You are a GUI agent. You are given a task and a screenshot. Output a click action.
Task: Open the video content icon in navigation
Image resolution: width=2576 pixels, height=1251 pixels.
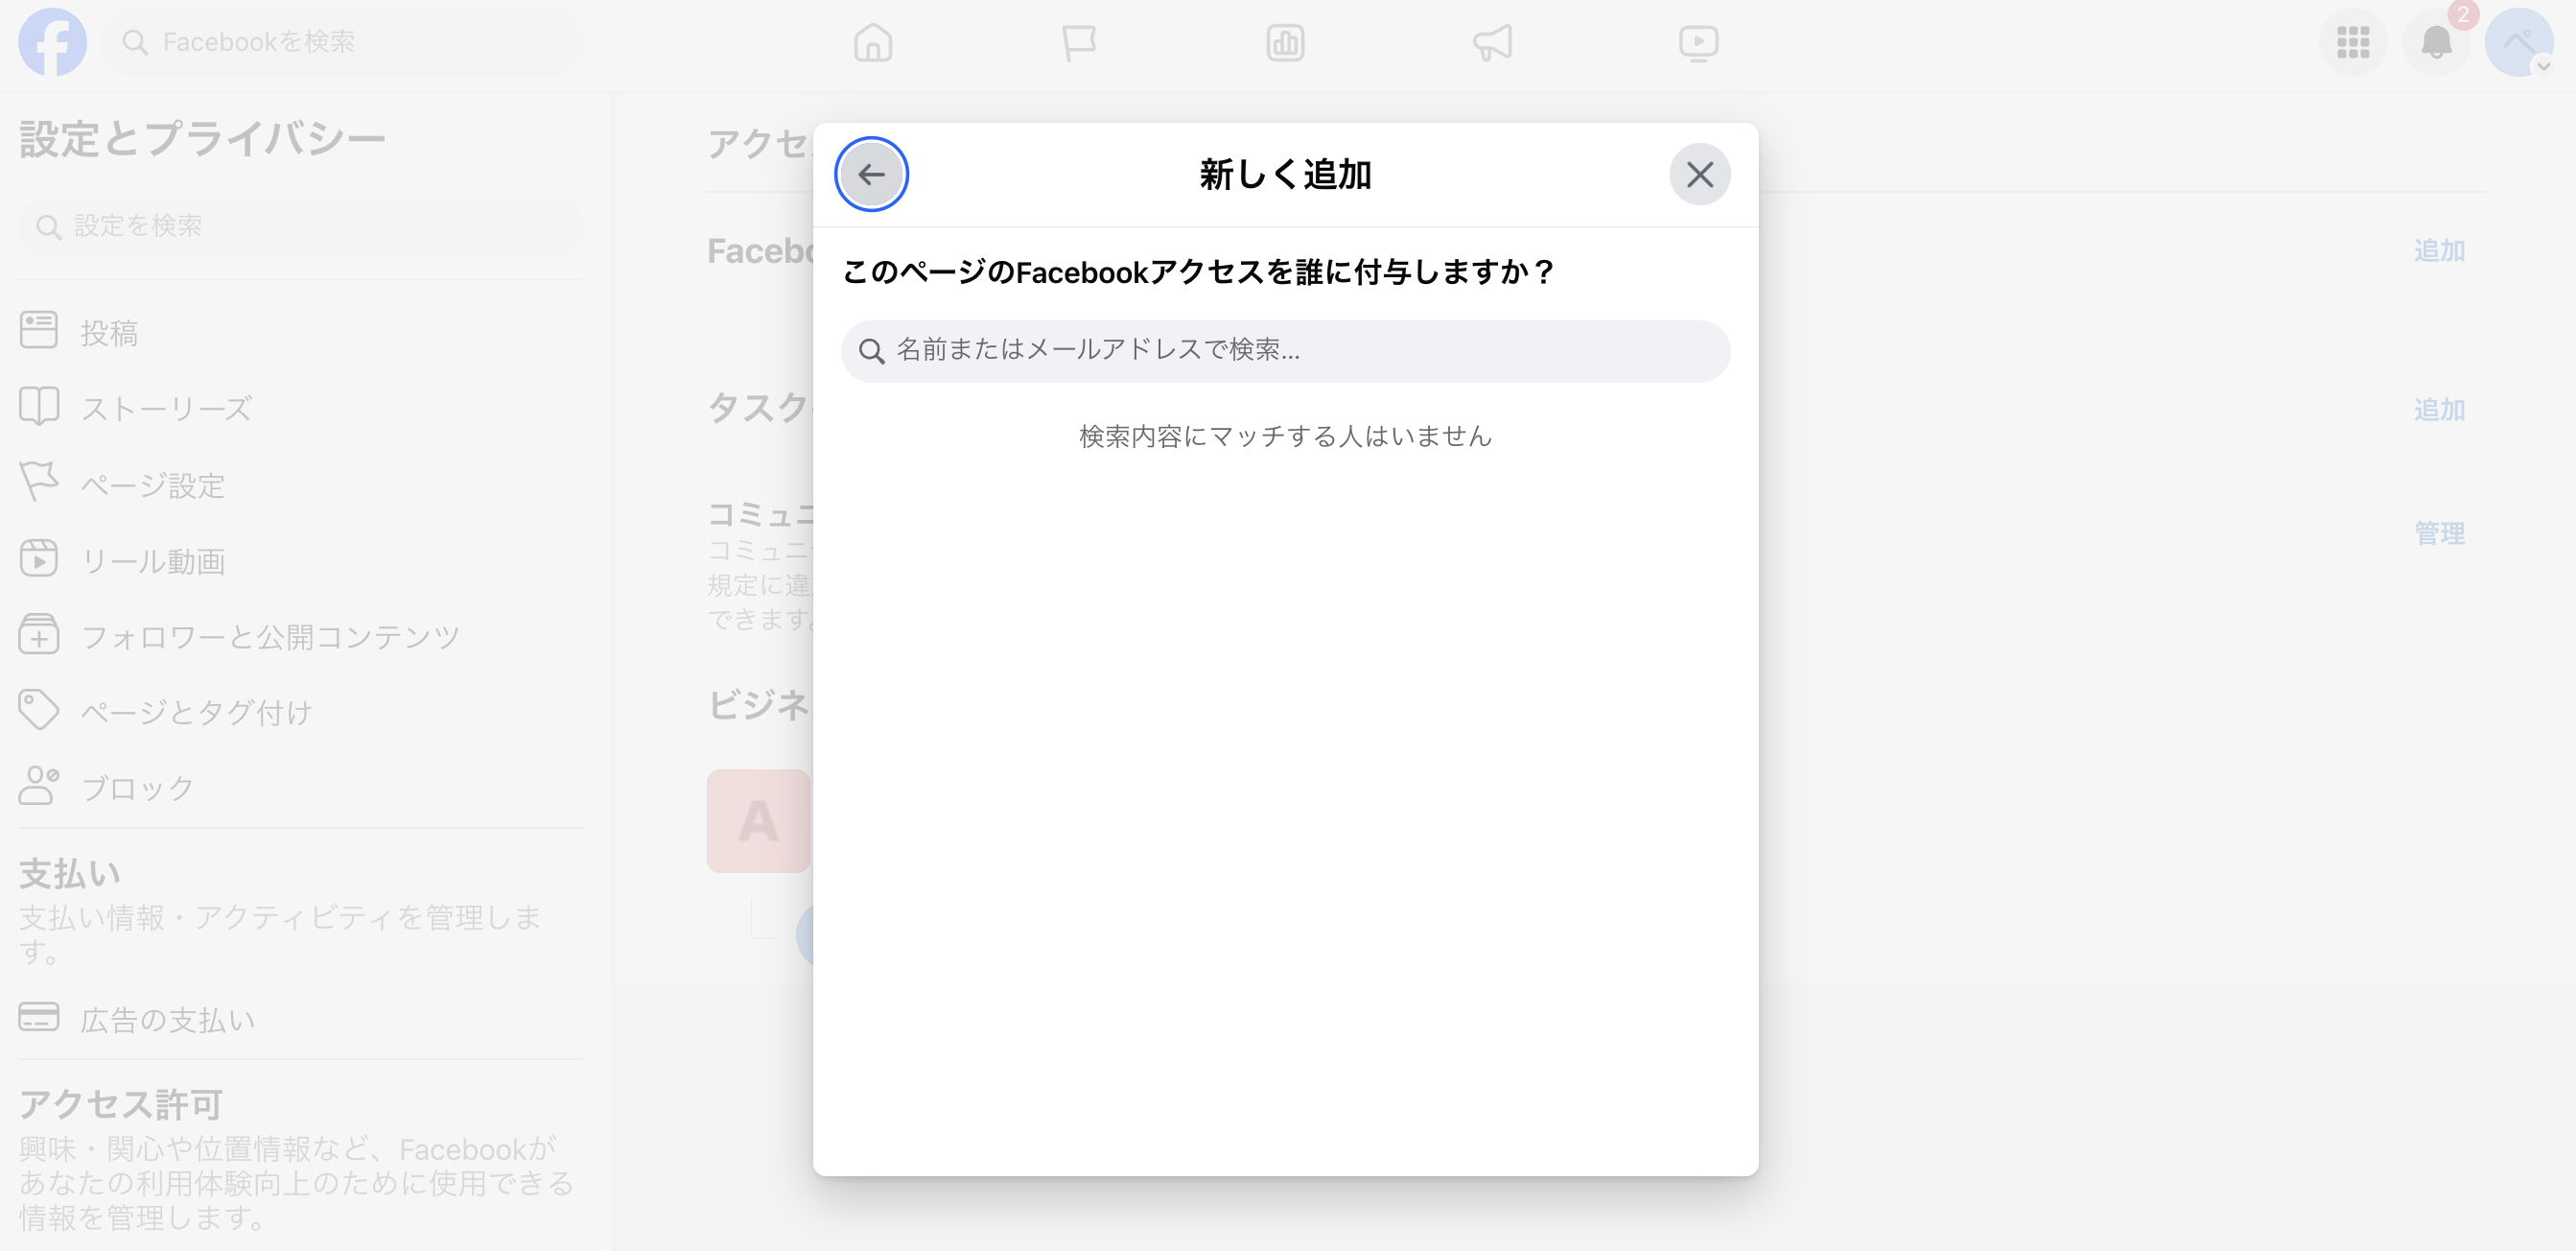(x=1699, y=42)
